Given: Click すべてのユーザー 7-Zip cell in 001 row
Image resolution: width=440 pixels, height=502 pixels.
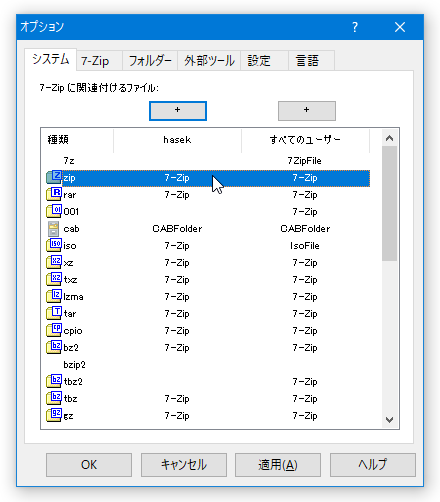Looking at the screenshot, I should coord(305,212).
